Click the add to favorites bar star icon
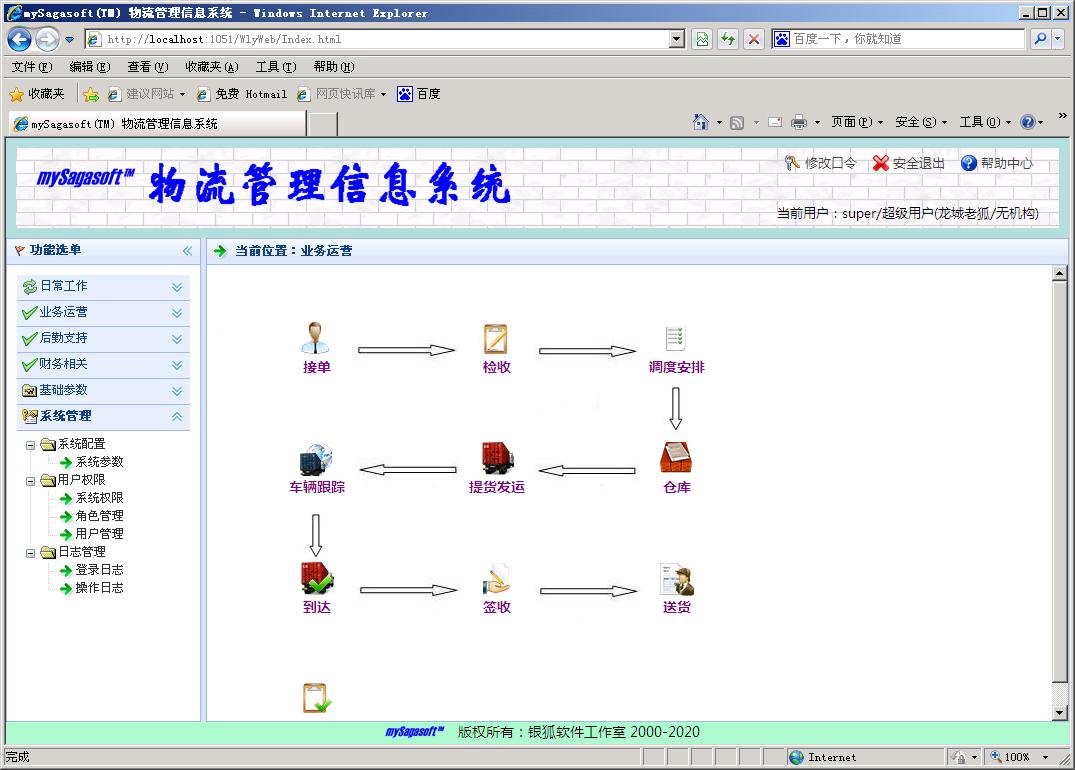This screenshot has height=770, width=1075. (x=90, y=95)
